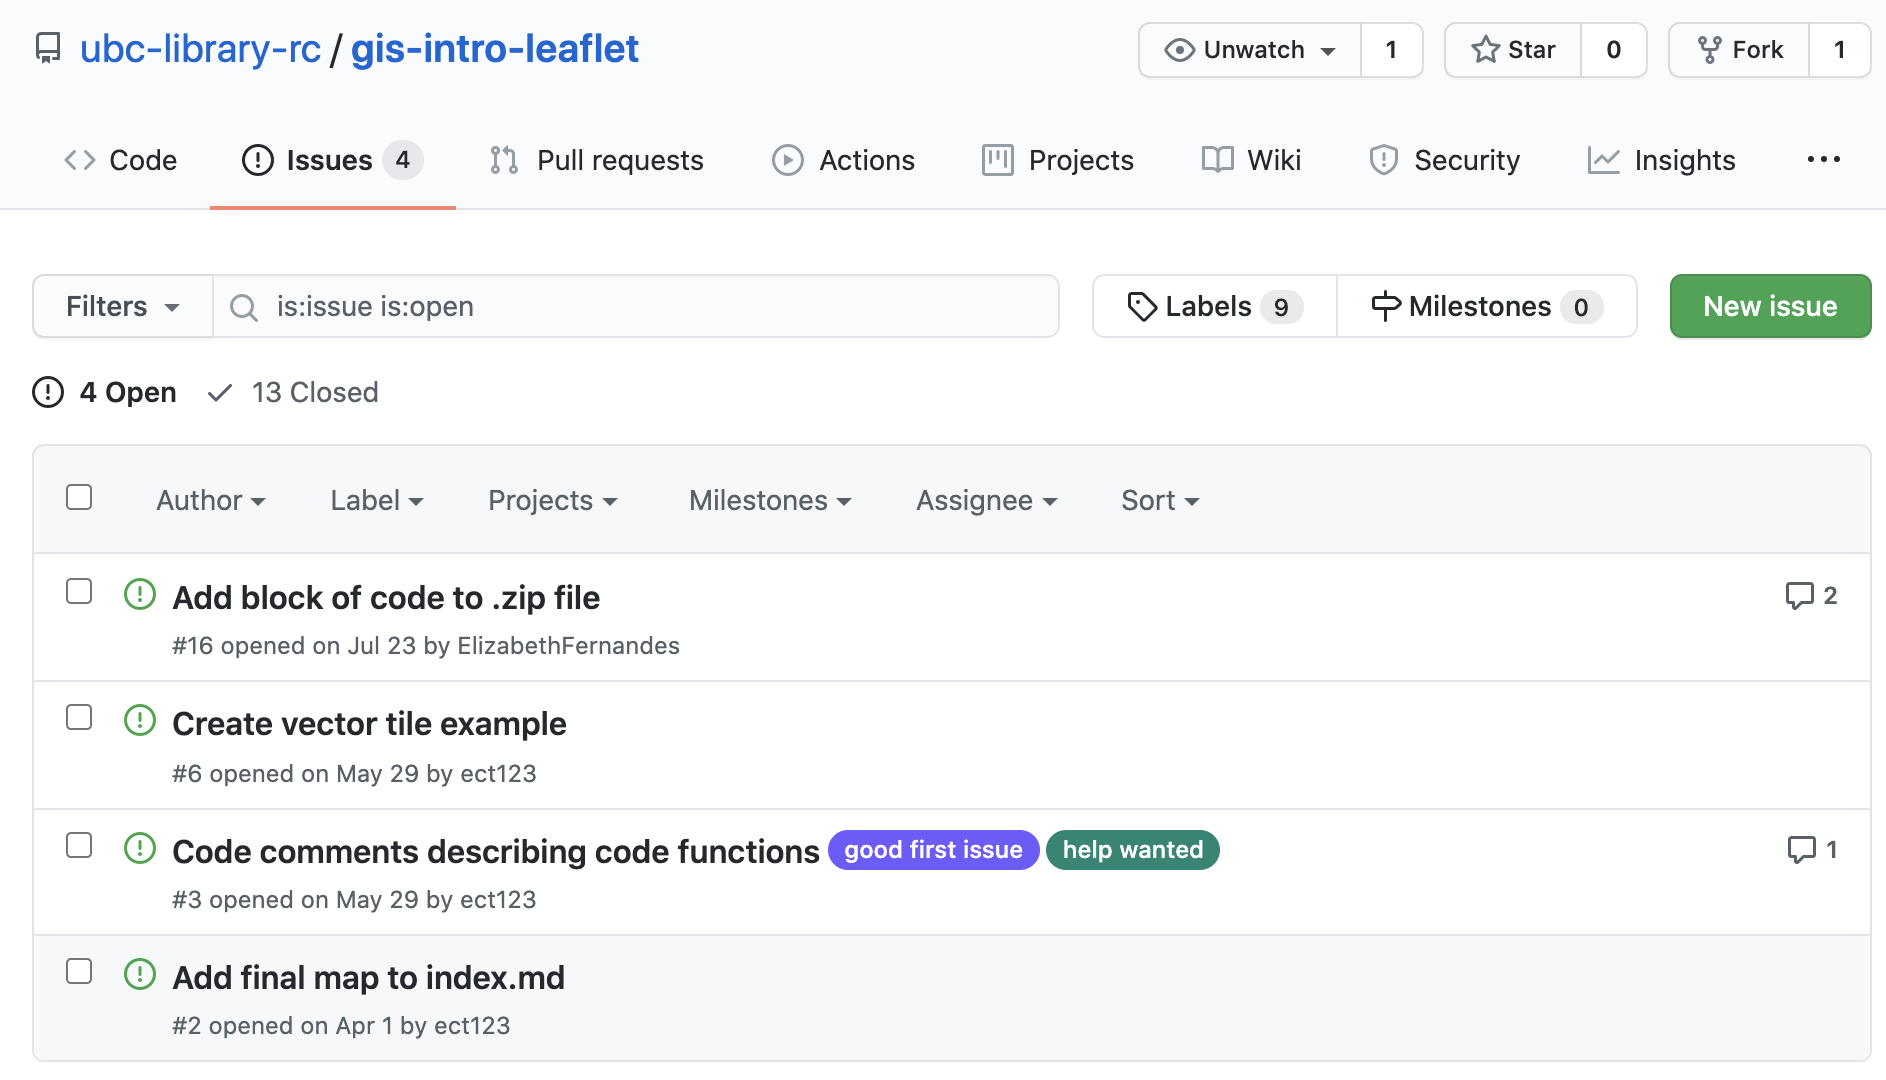The height and width of the screenshot is (1080, 1886).
Task: Click the checkmark icon beside 13 Closed
Action: tap(220, 393)
